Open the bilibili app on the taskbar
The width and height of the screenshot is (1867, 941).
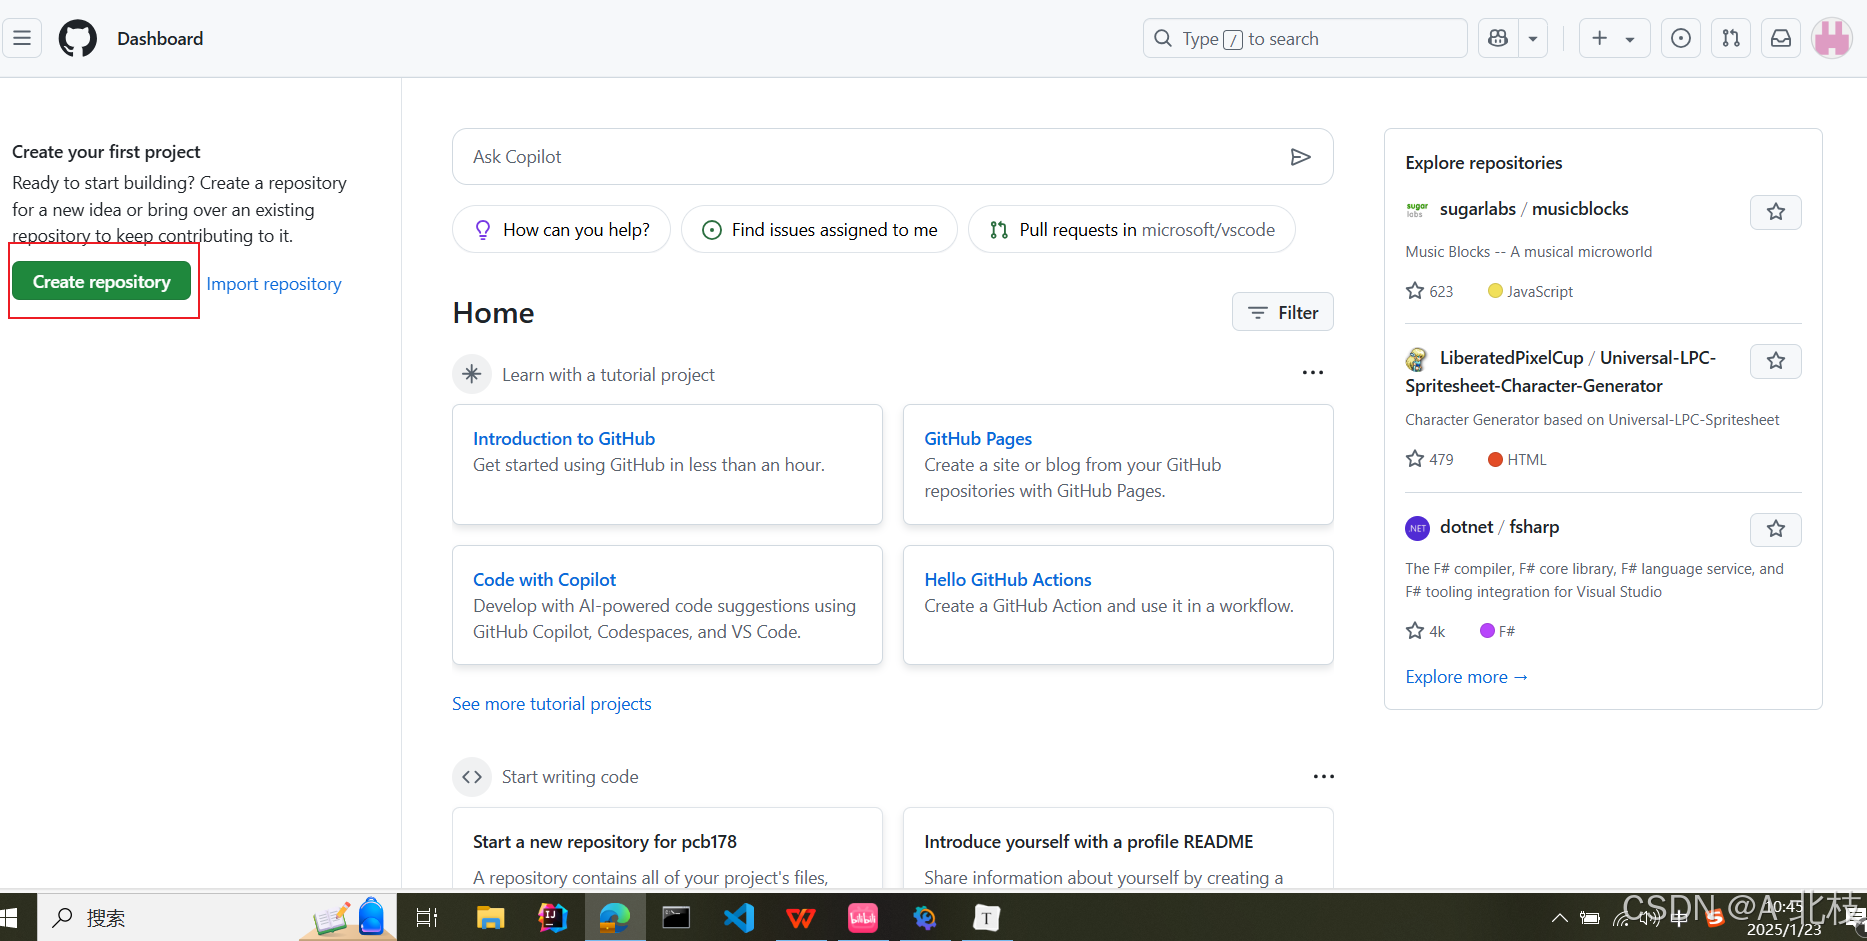(863, 917)
